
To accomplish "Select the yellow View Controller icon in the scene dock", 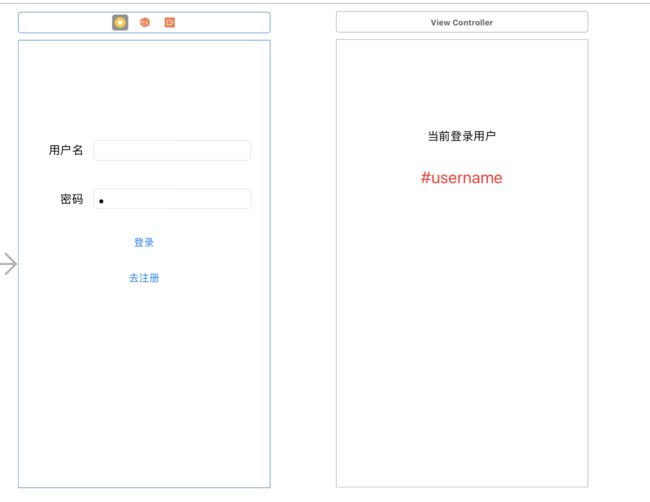I will (120, 22).
